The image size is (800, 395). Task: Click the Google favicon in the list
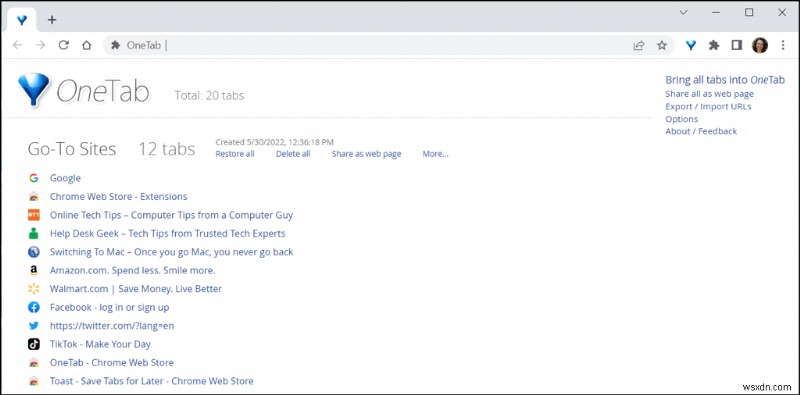[34, 178]
